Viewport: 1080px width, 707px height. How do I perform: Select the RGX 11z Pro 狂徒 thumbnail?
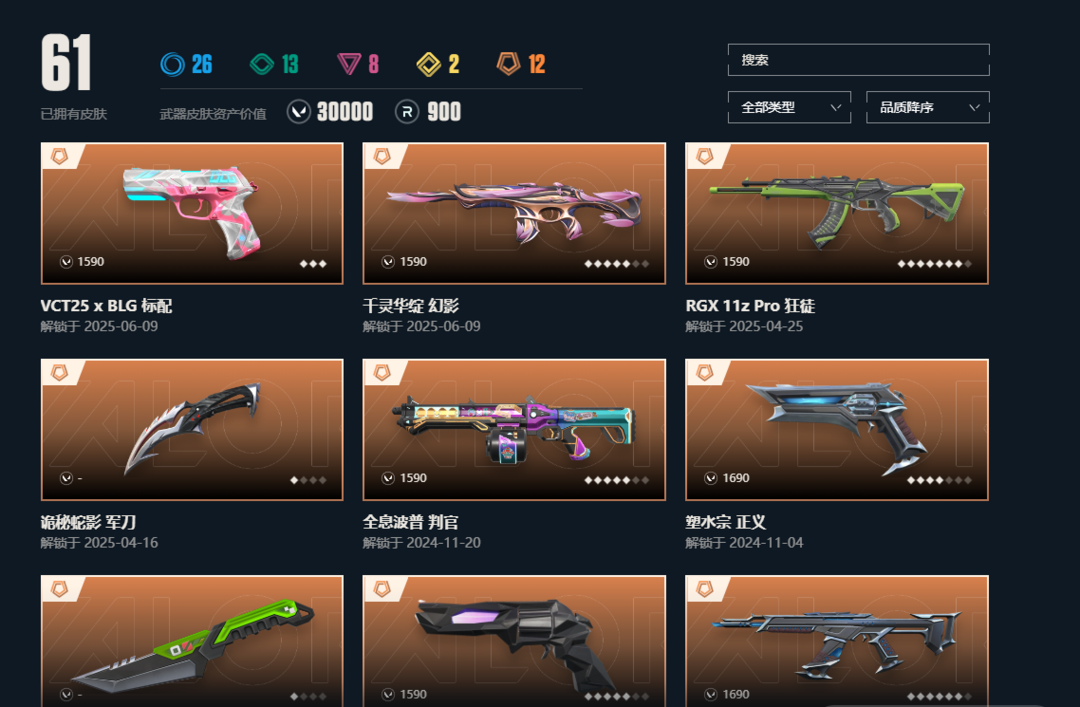(837, 214)
